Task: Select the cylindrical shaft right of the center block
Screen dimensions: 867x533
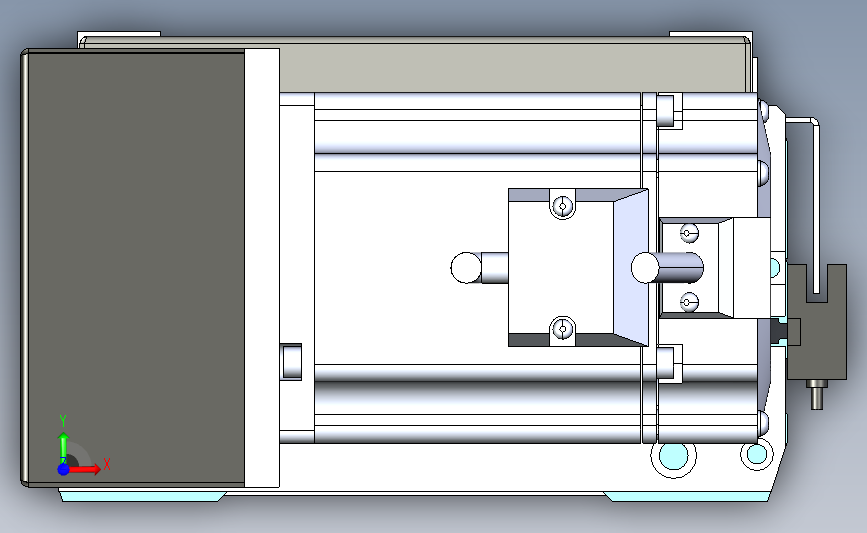Action: 667,268
